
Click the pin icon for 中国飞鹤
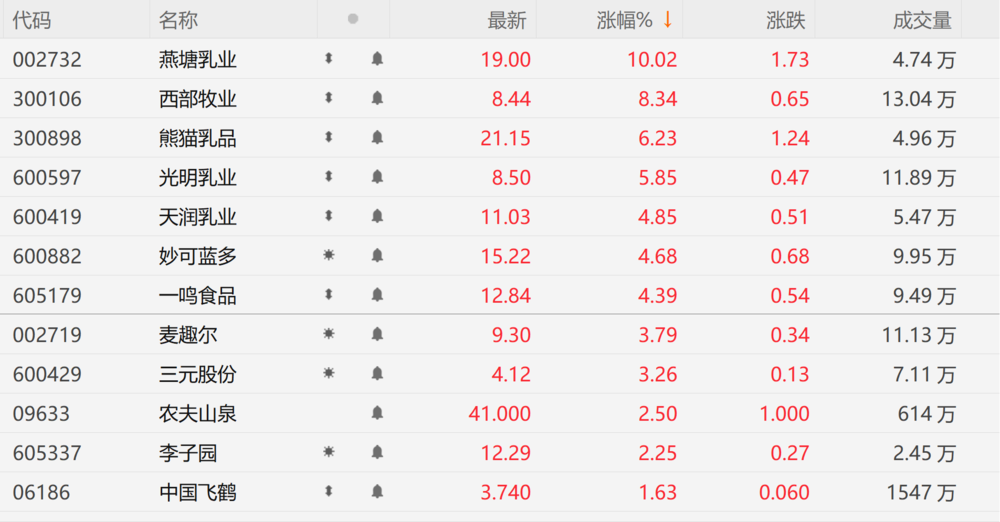coord(328,491)
